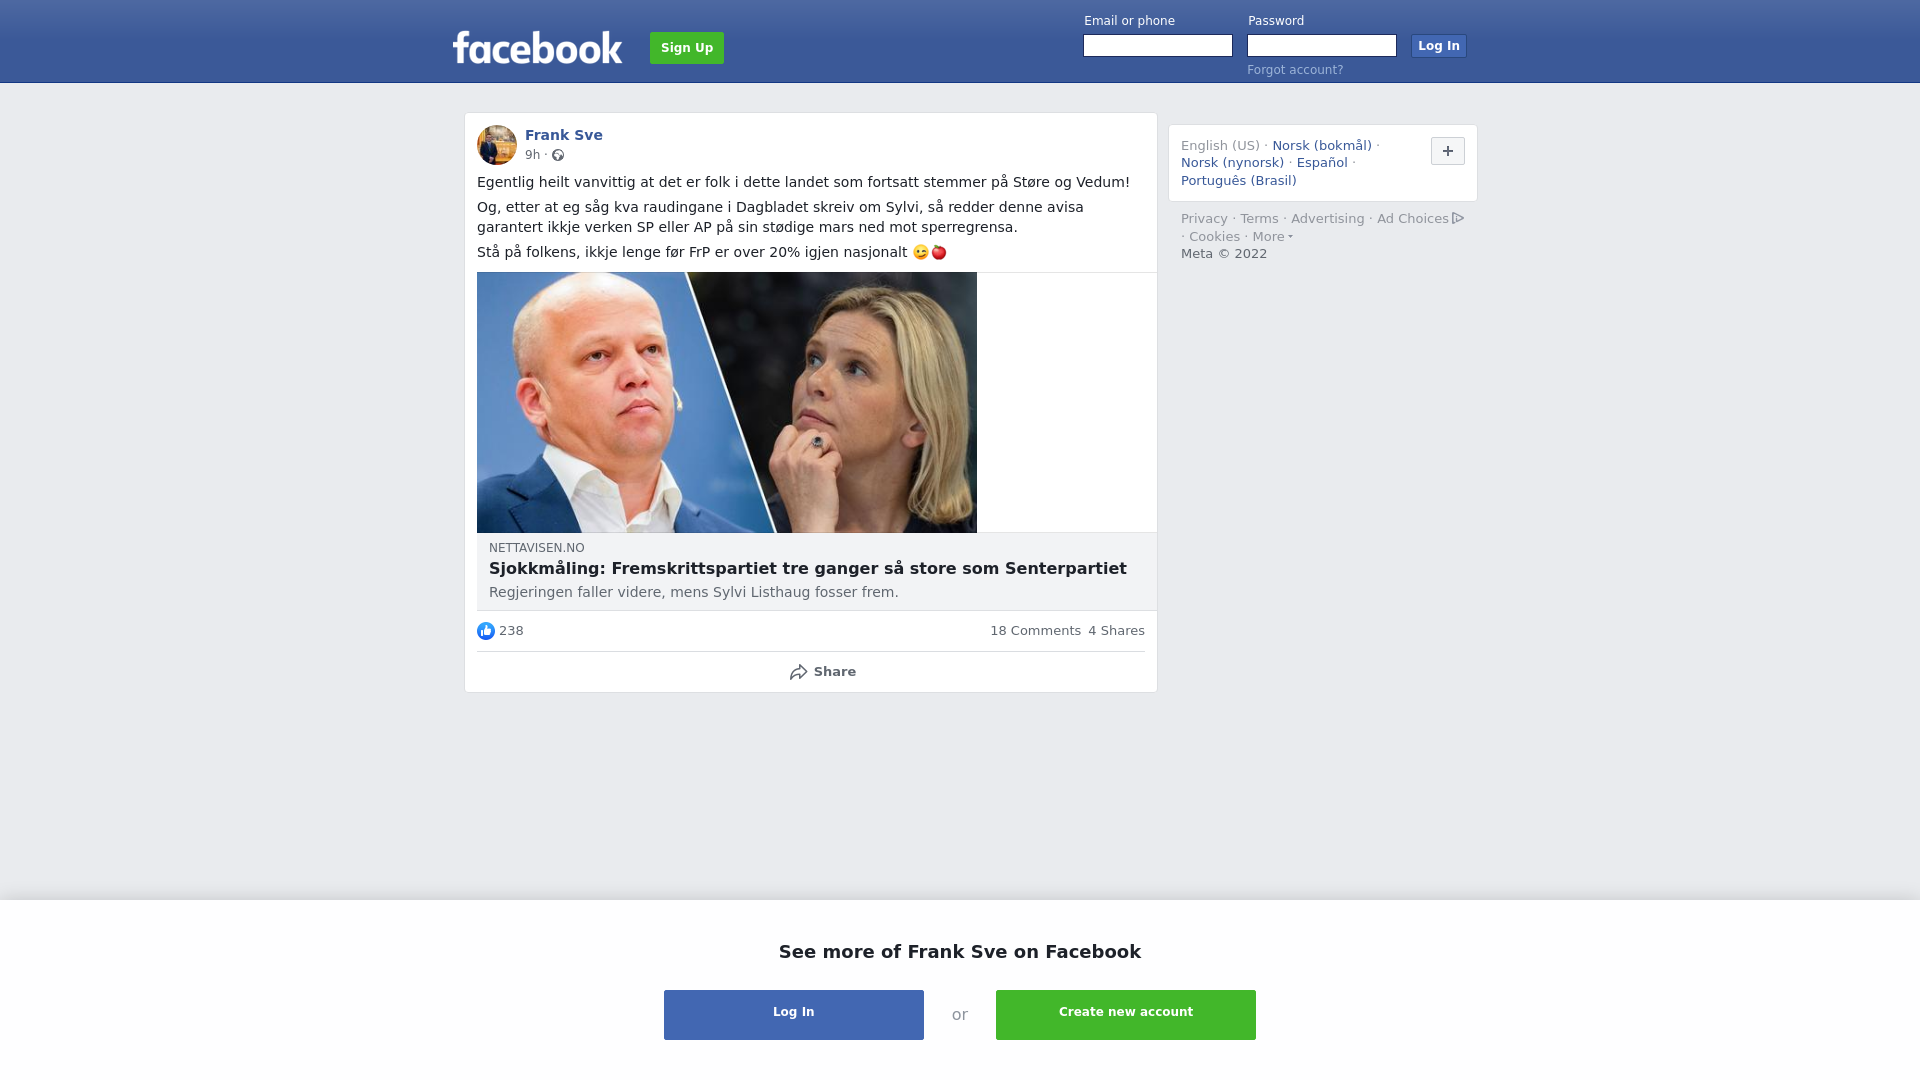1920x1080 pixels.
Task: Click the blue like reaction icon
Action: [x=486, y=631]
